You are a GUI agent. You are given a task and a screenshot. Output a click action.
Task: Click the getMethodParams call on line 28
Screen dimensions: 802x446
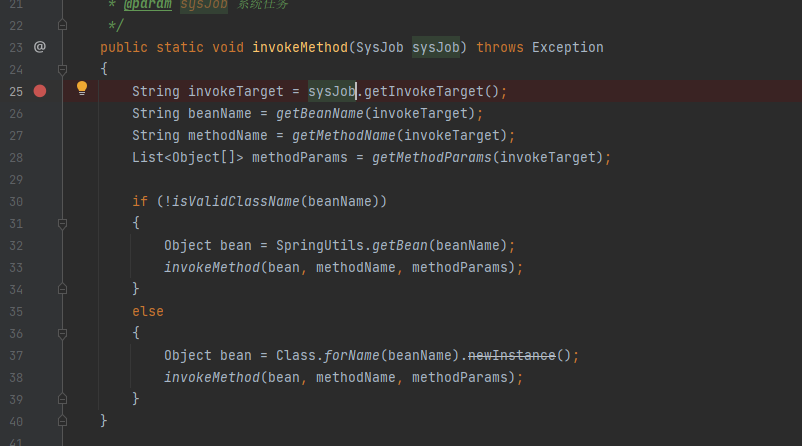pyautogui.click(x=432, y=158)
